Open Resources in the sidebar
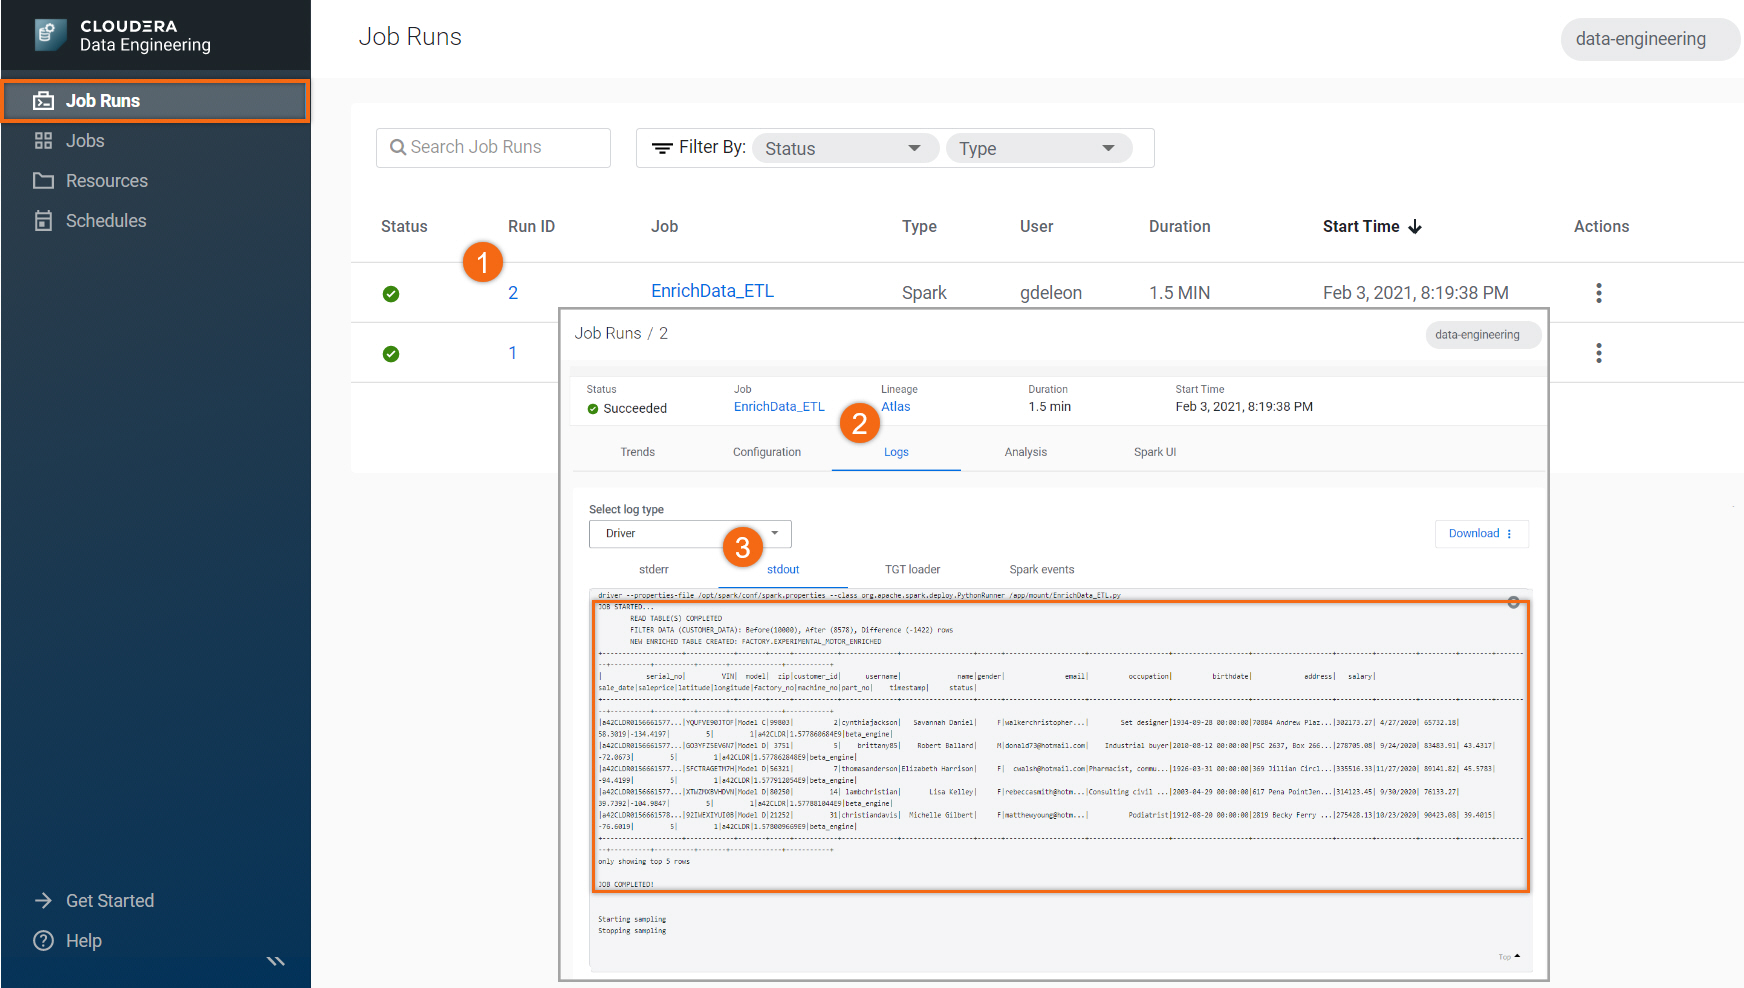 pyautogui.click(x=107, y=181)
